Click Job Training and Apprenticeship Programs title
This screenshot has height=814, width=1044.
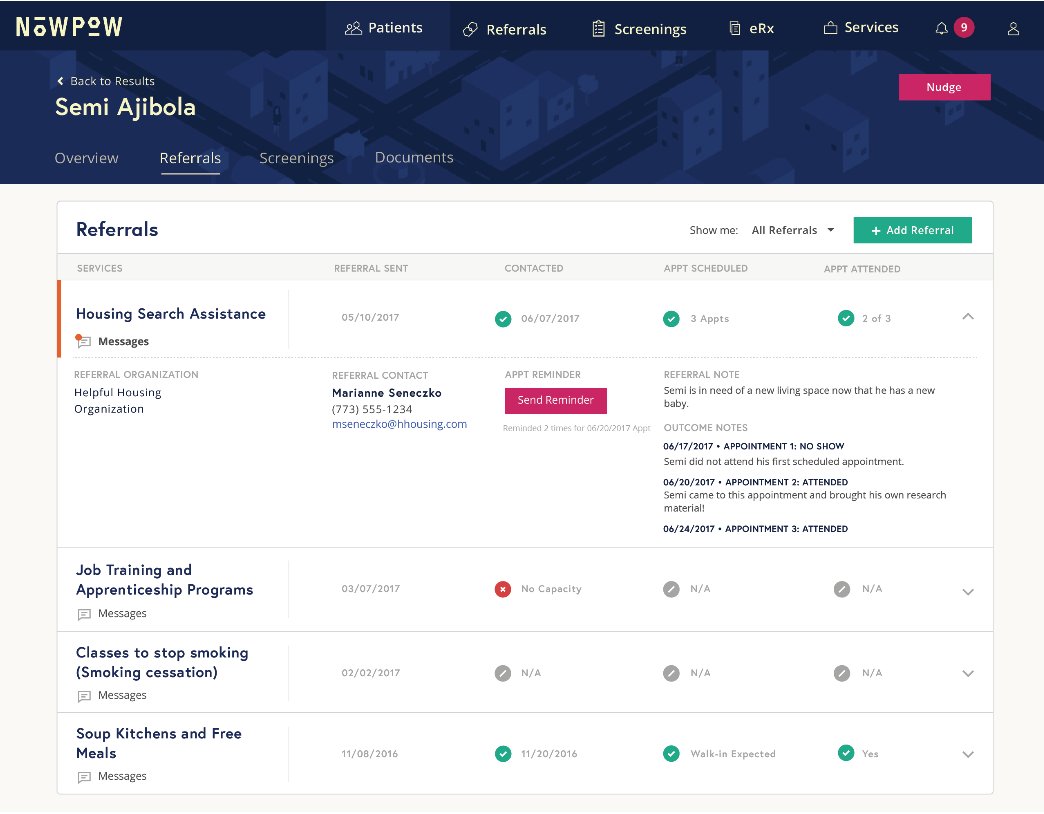pos(164,580)
